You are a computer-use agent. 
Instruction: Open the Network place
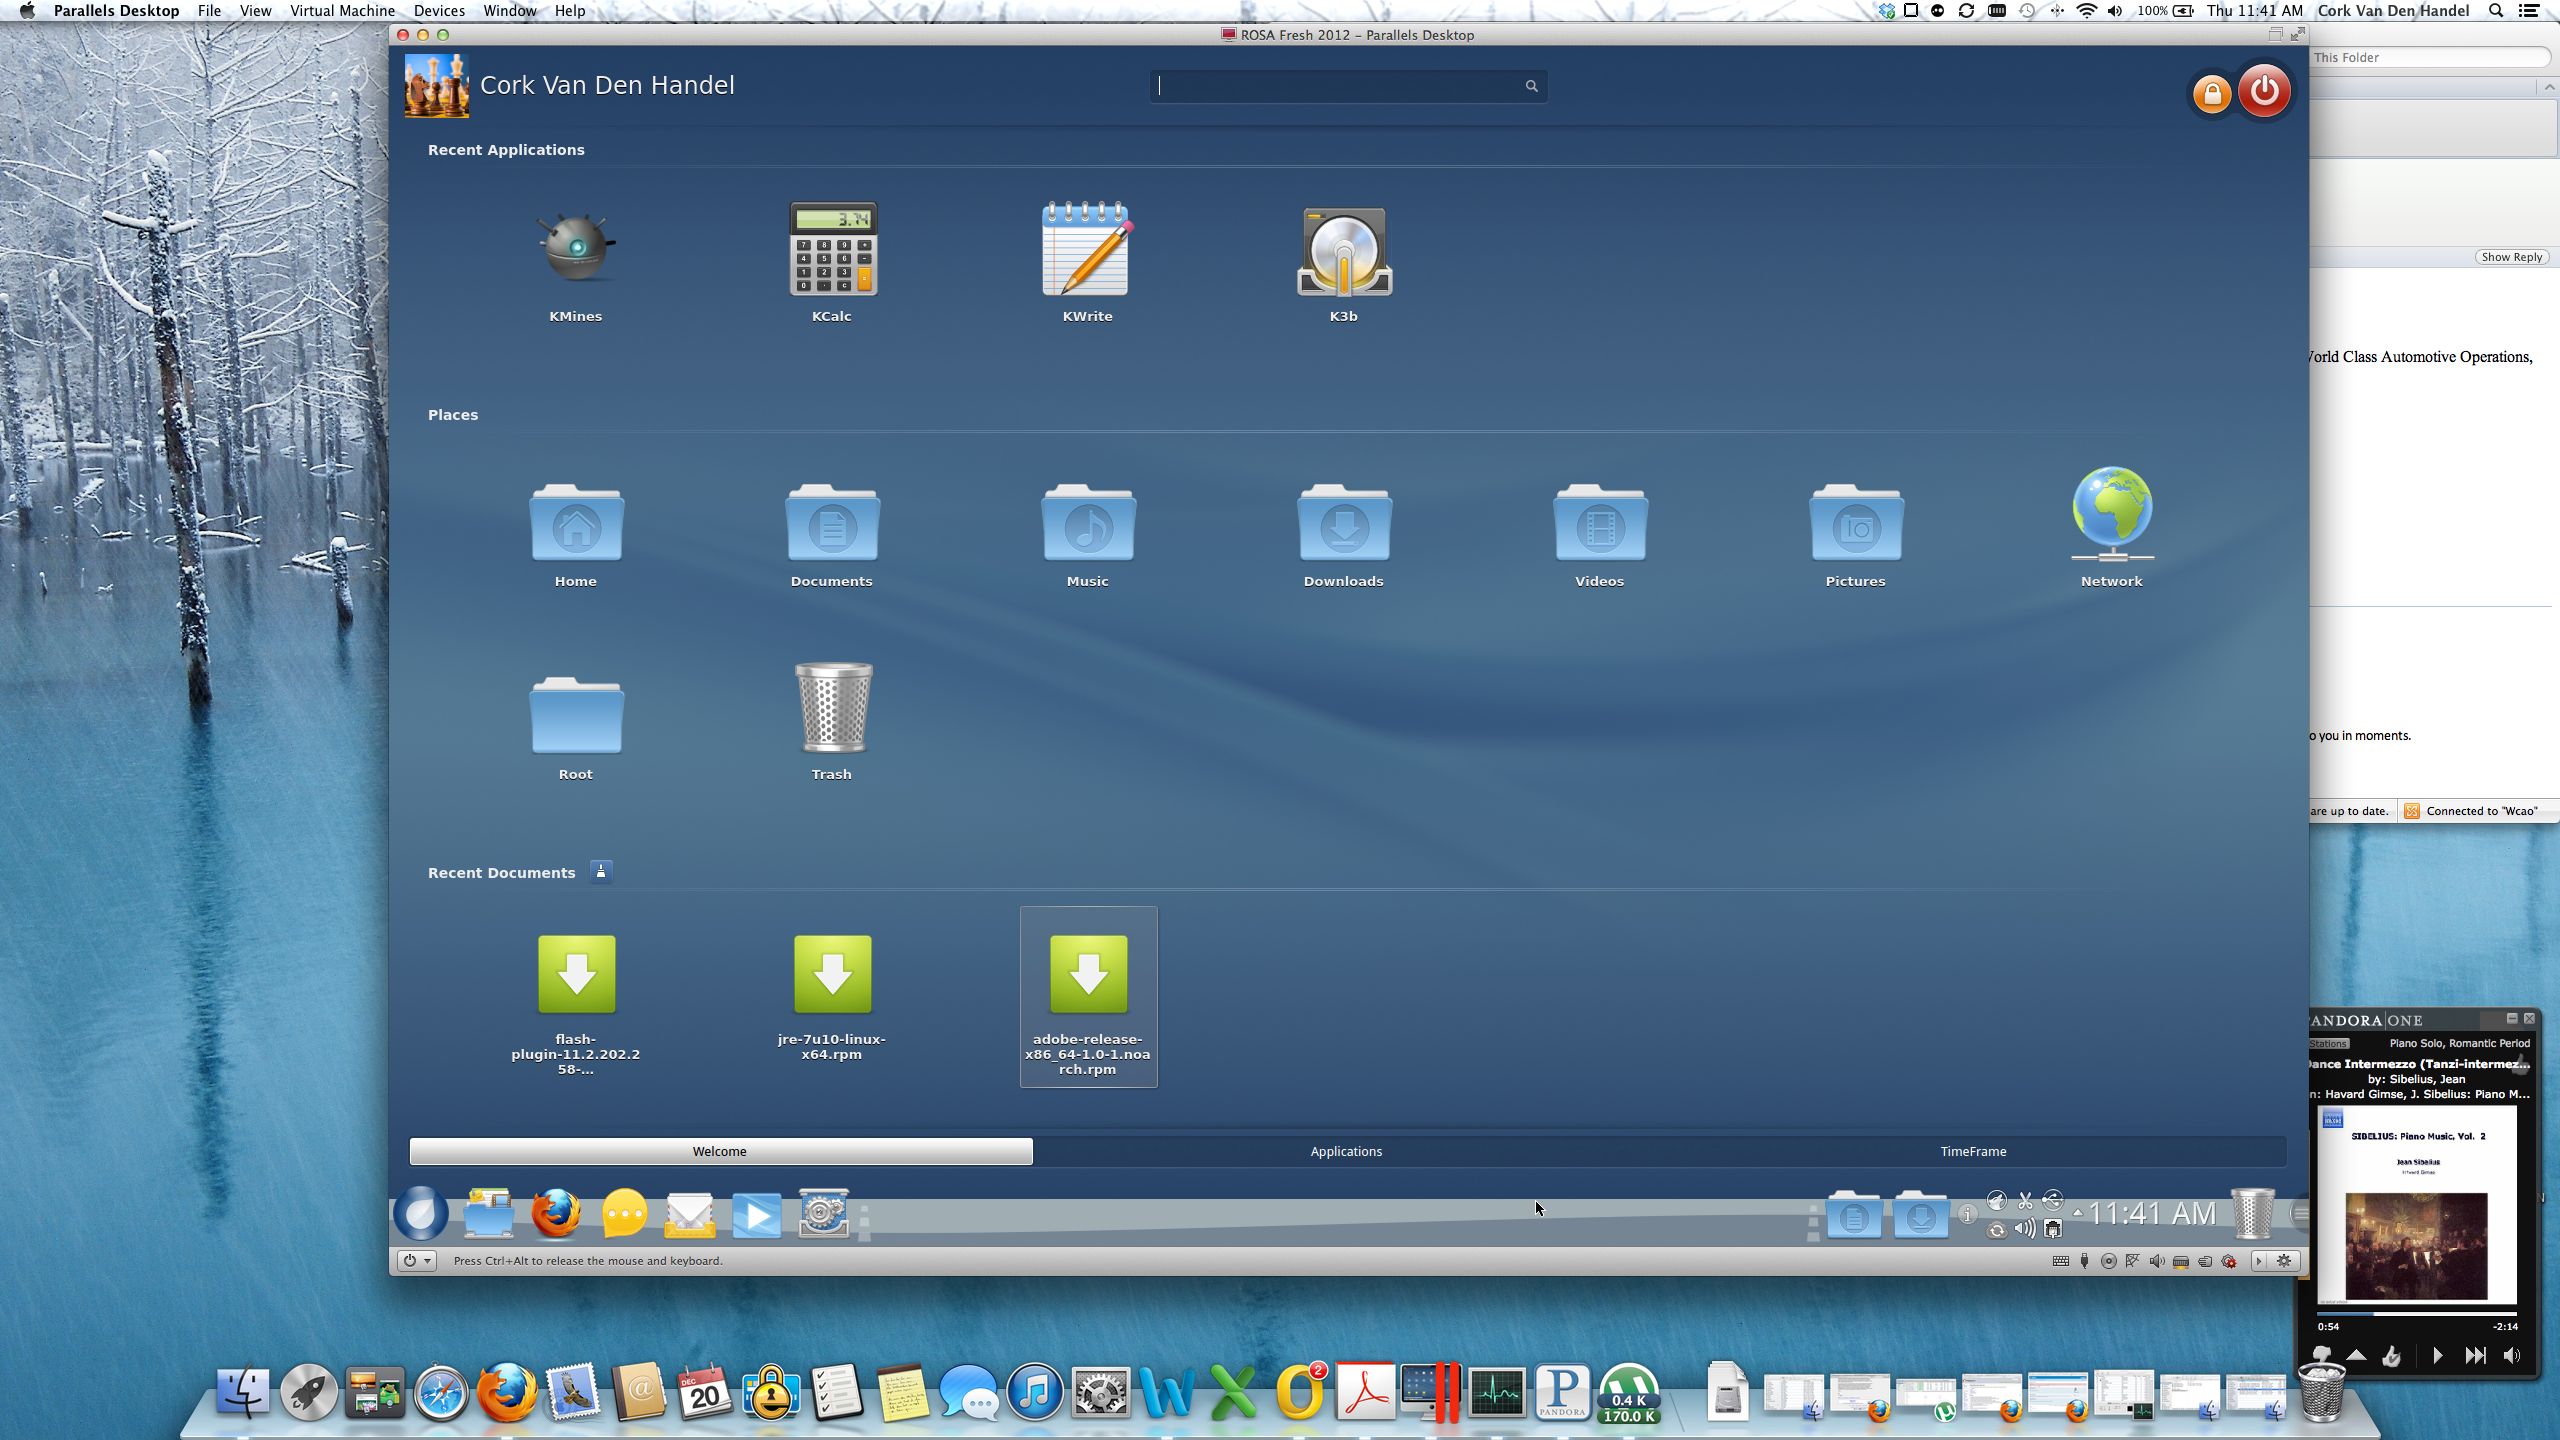pos(2111,515)
